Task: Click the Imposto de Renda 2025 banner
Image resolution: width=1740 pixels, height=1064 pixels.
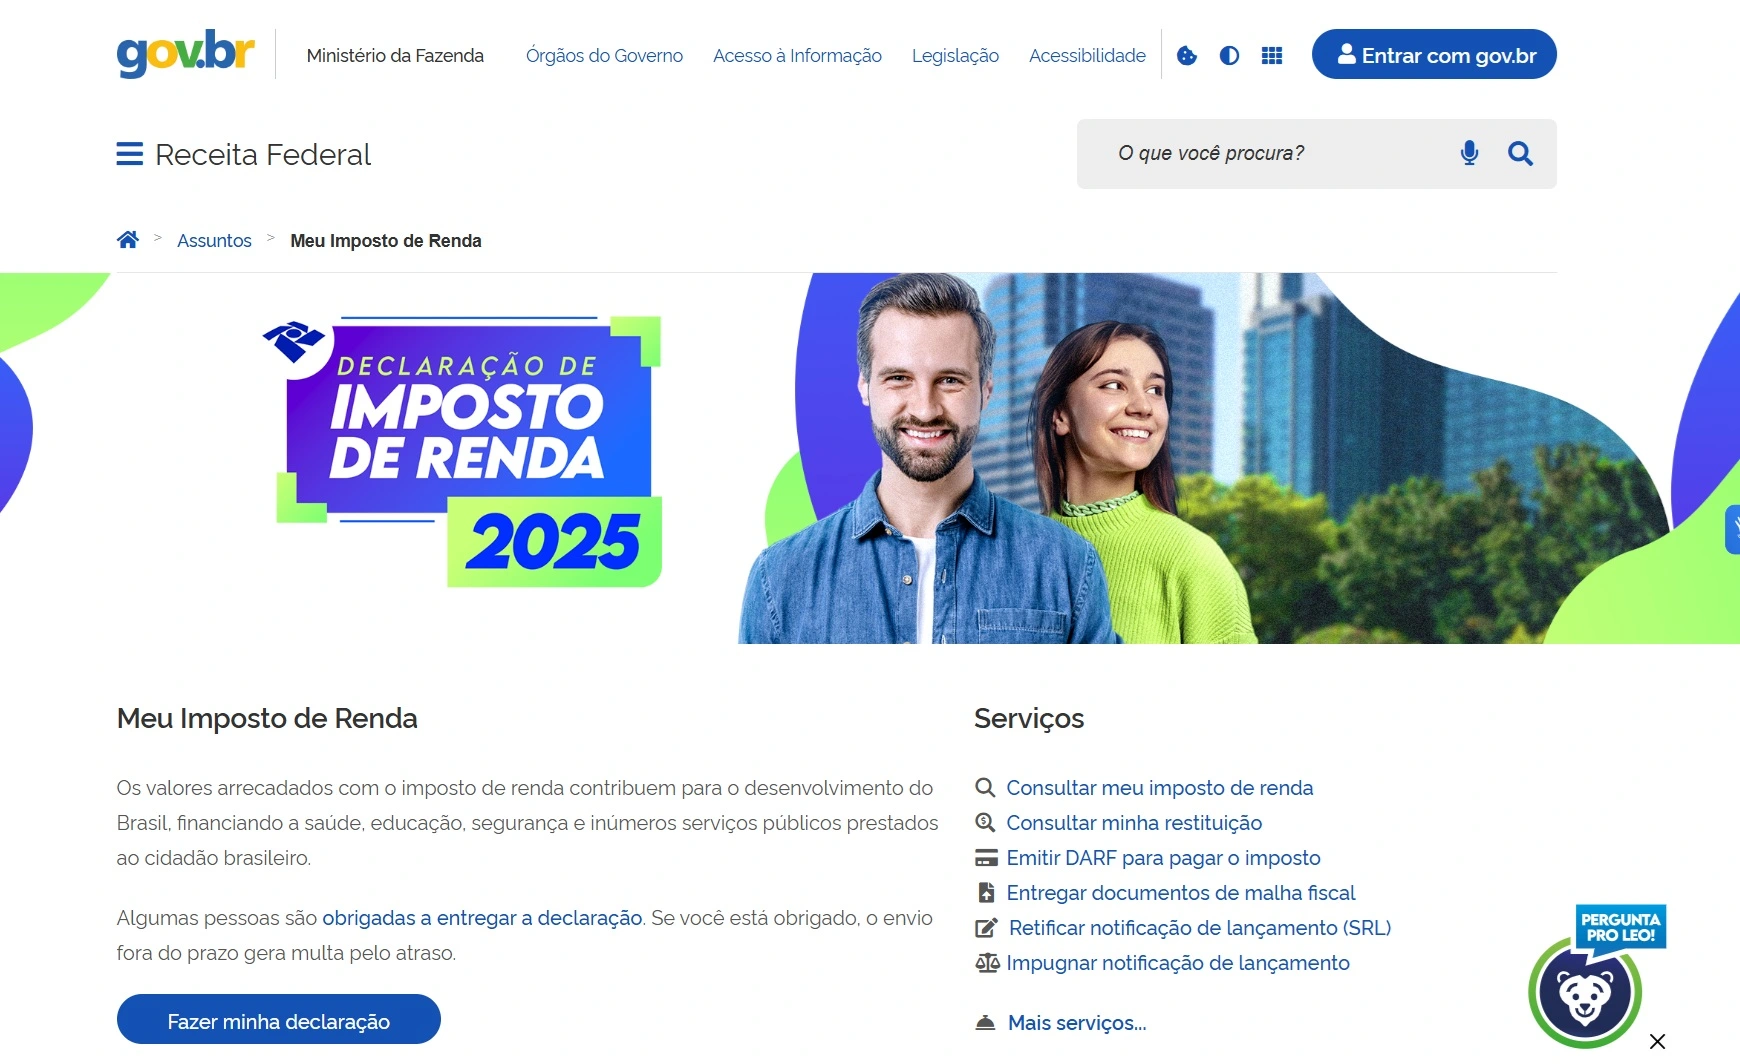Action: point(870,458)
